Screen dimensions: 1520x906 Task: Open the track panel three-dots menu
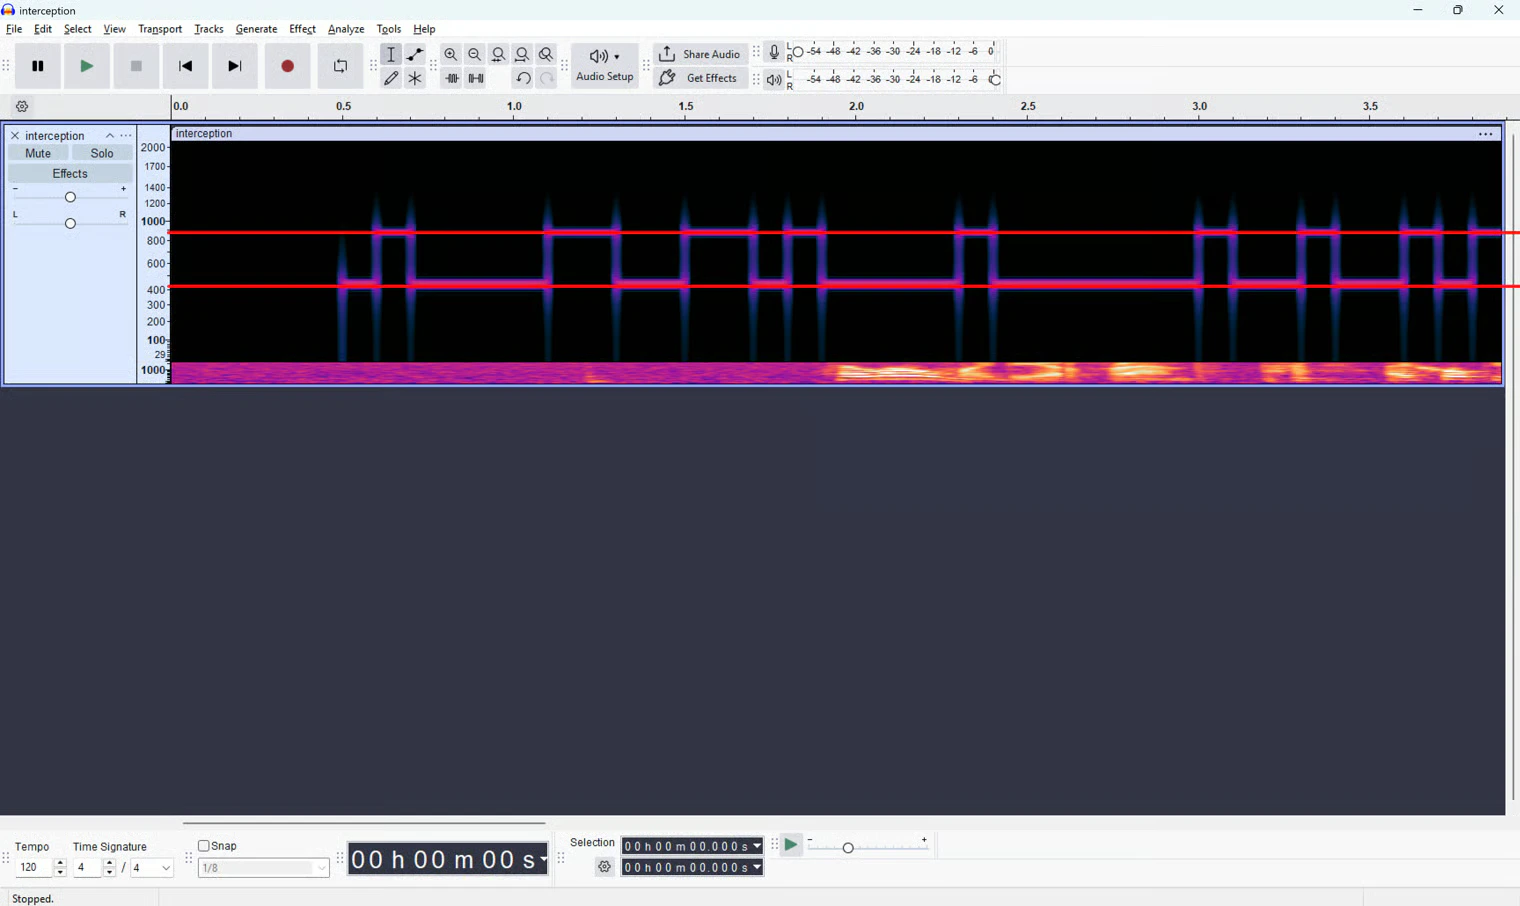pos(126,136)
